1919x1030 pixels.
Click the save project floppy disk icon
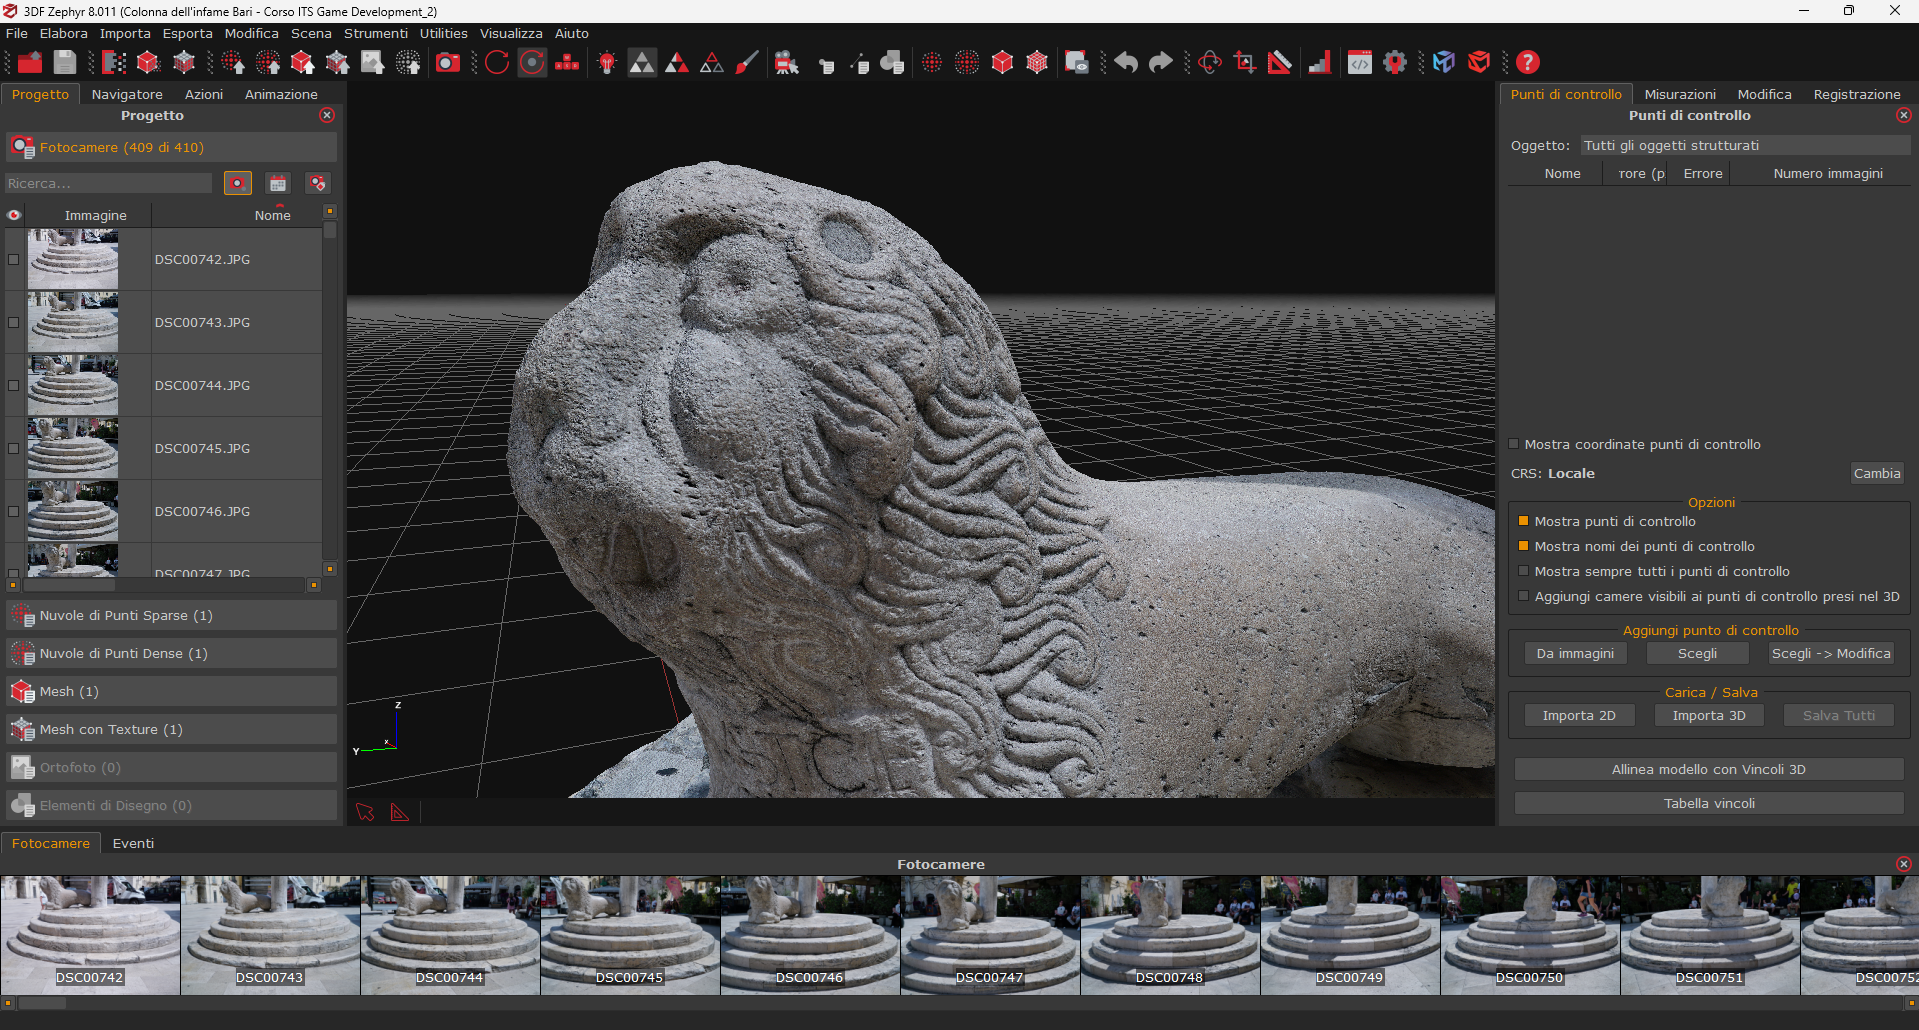[65, 63]
